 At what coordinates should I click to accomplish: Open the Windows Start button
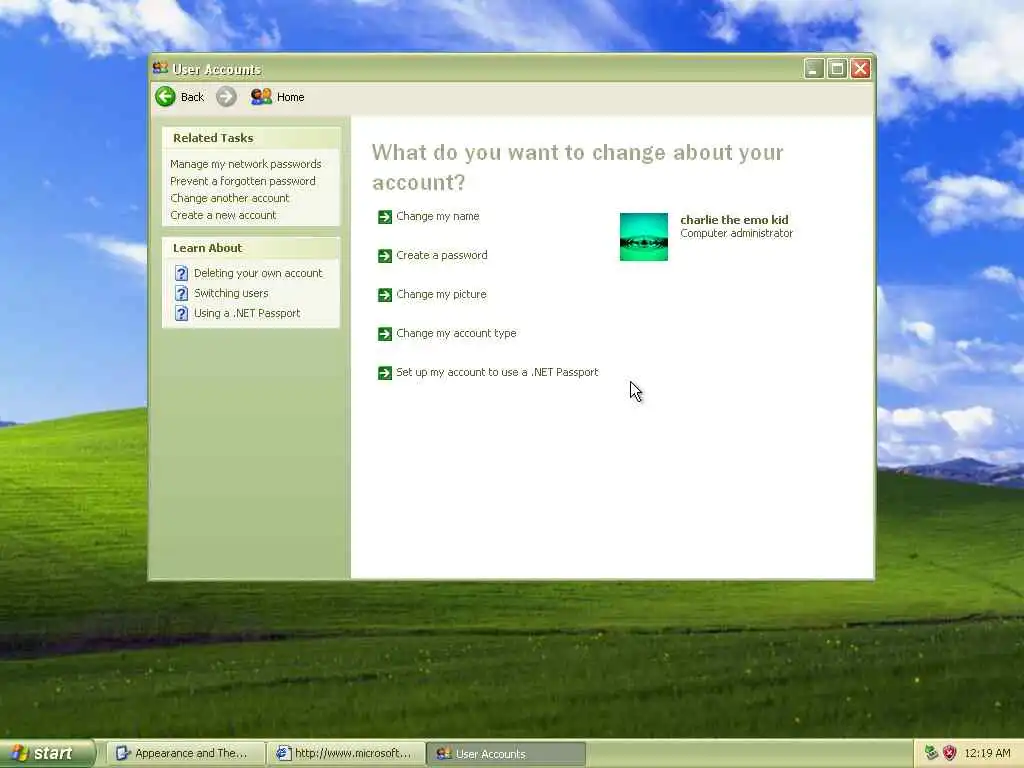point(47,754)
